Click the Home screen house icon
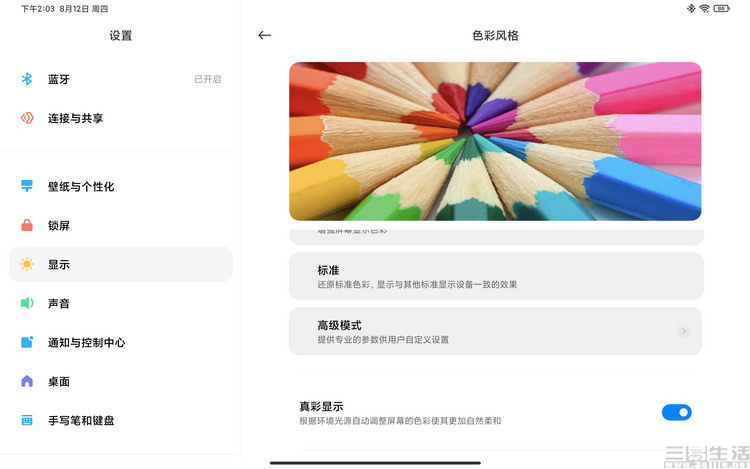This screenshot has height=469, width=750. [28, 382]
